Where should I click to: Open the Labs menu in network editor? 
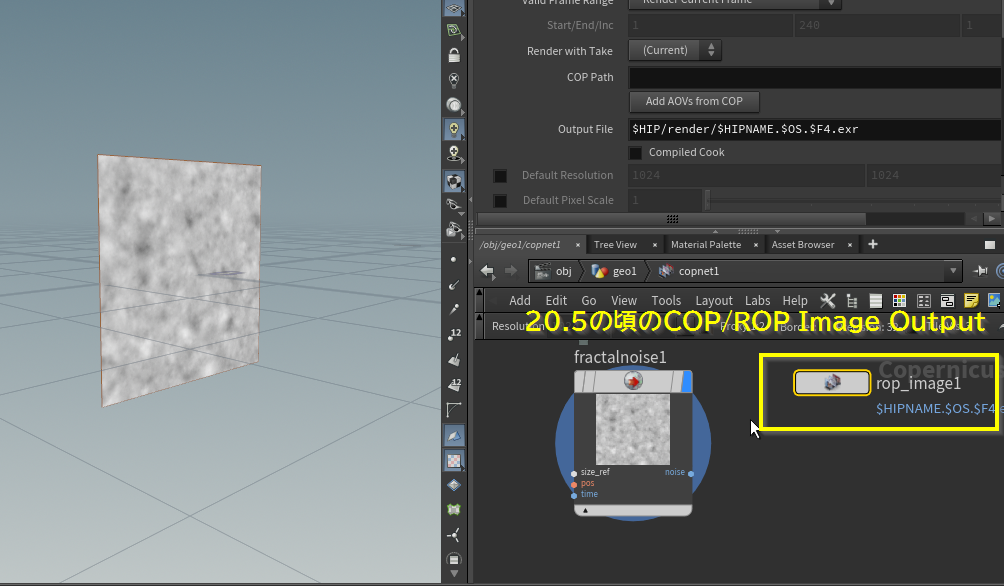(x=757, y=300)
